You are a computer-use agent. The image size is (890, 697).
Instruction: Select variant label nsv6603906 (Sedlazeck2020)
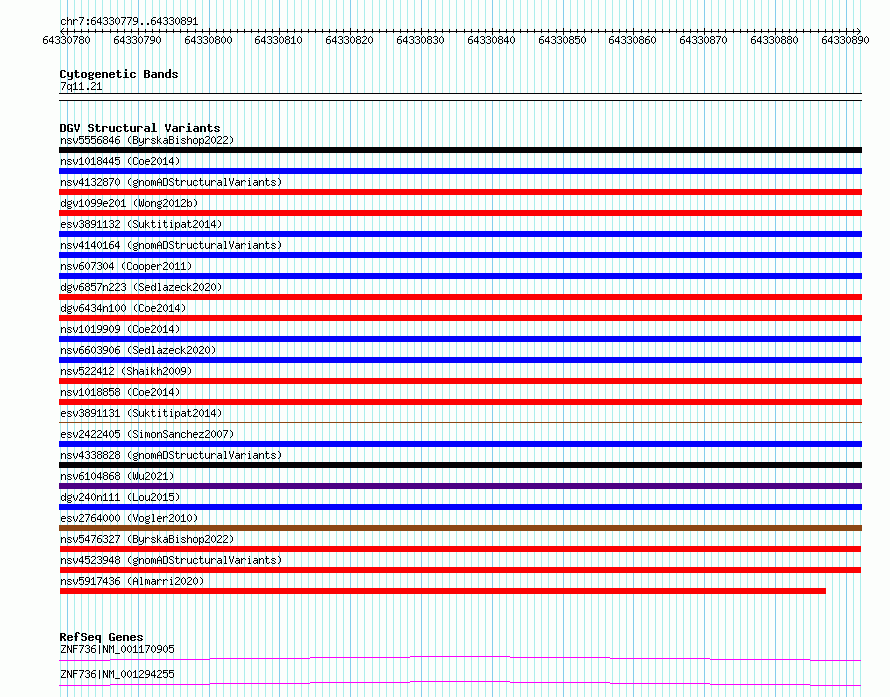point(138,350)
